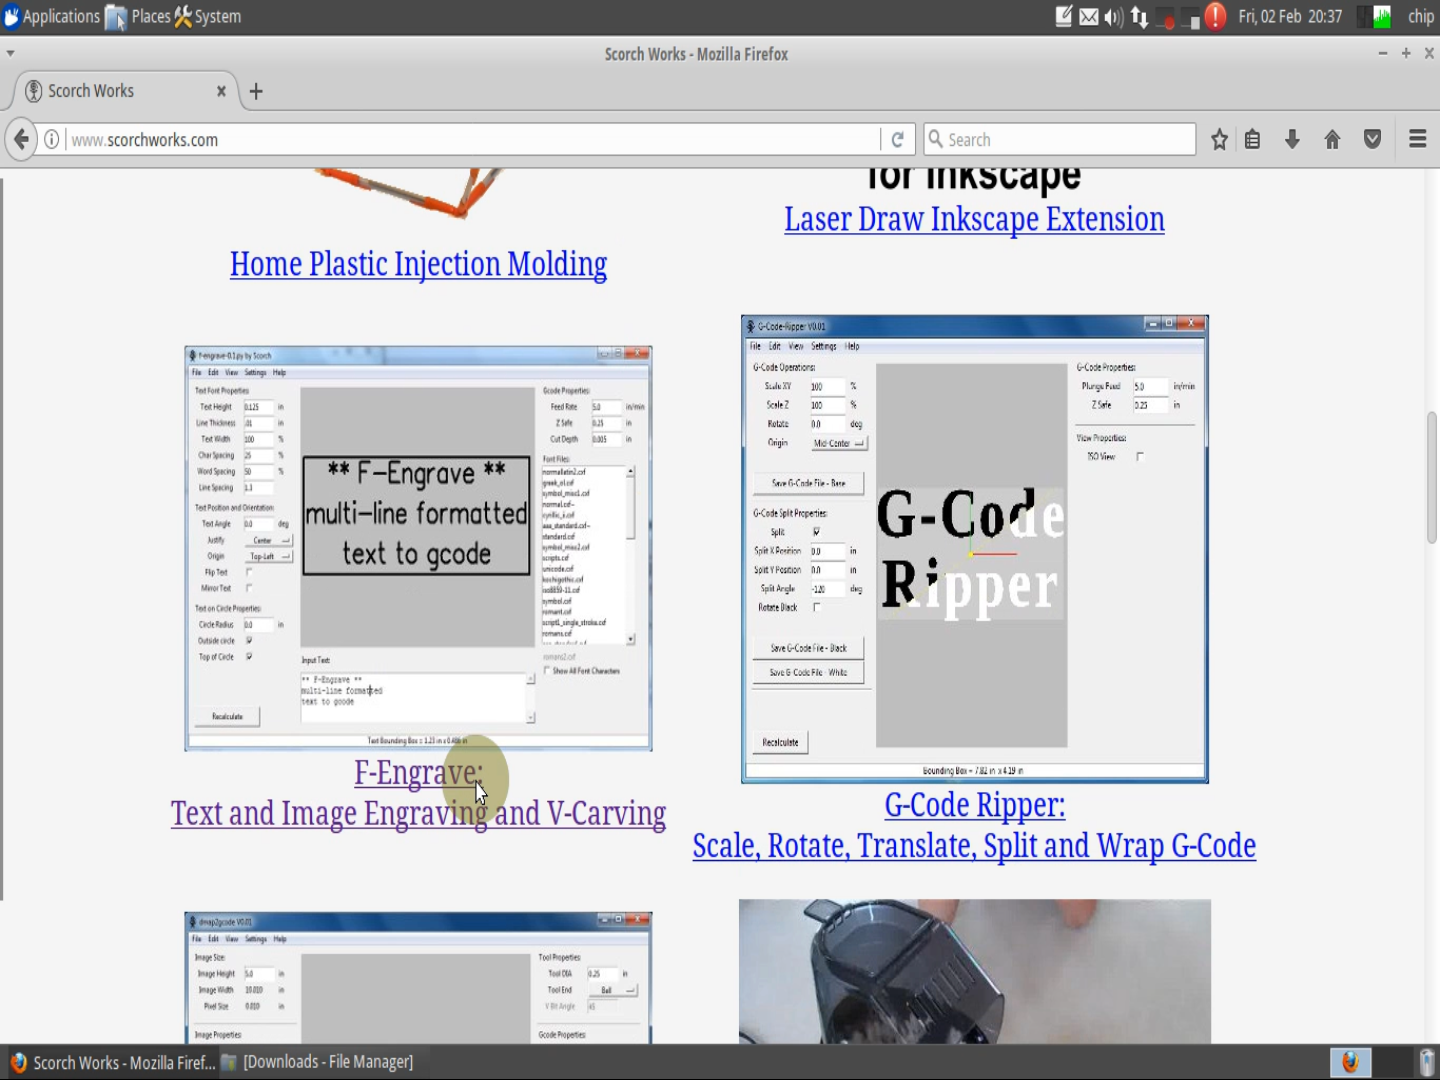Open the Firefox bookmarks star
Viewport: 1440px width, 1080px height.
(x=1219, y=139)
